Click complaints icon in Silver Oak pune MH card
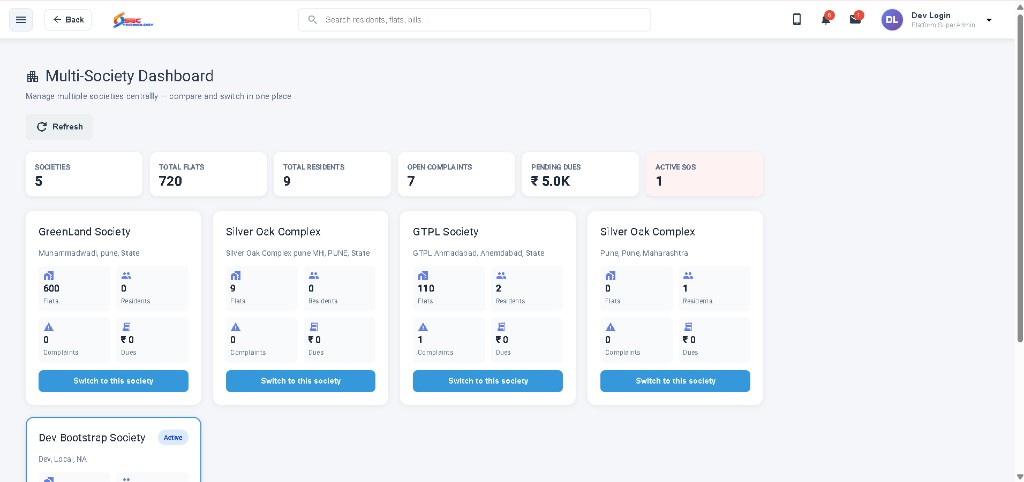 [x=236, y=327]
